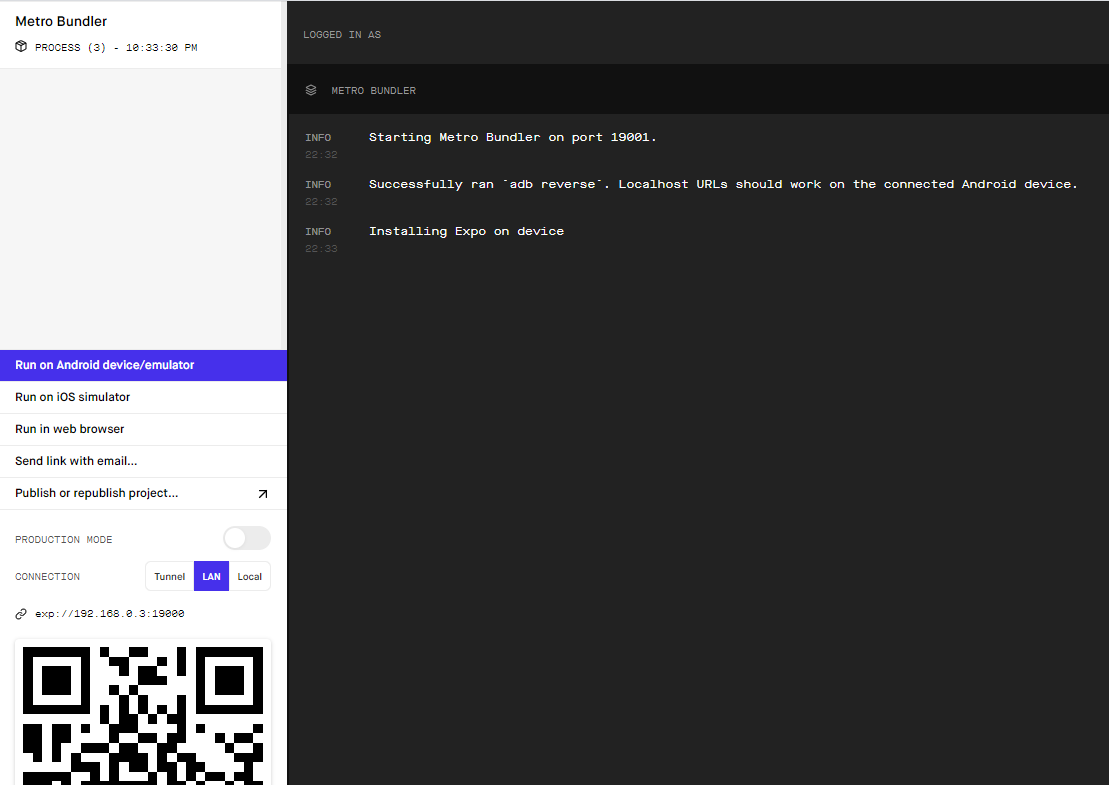Run on Android device/emulator
This screenshot has height=785, width=1109.
tap(144, 366)
